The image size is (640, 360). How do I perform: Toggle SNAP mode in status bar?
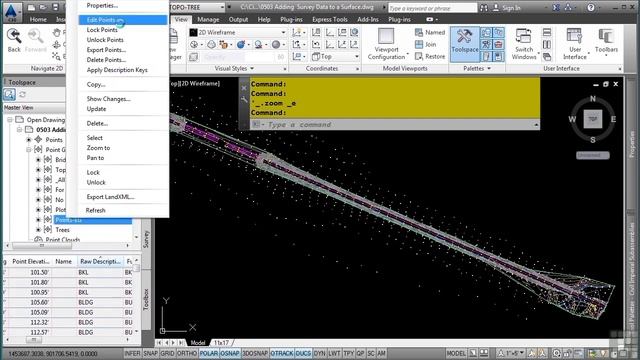151,353
